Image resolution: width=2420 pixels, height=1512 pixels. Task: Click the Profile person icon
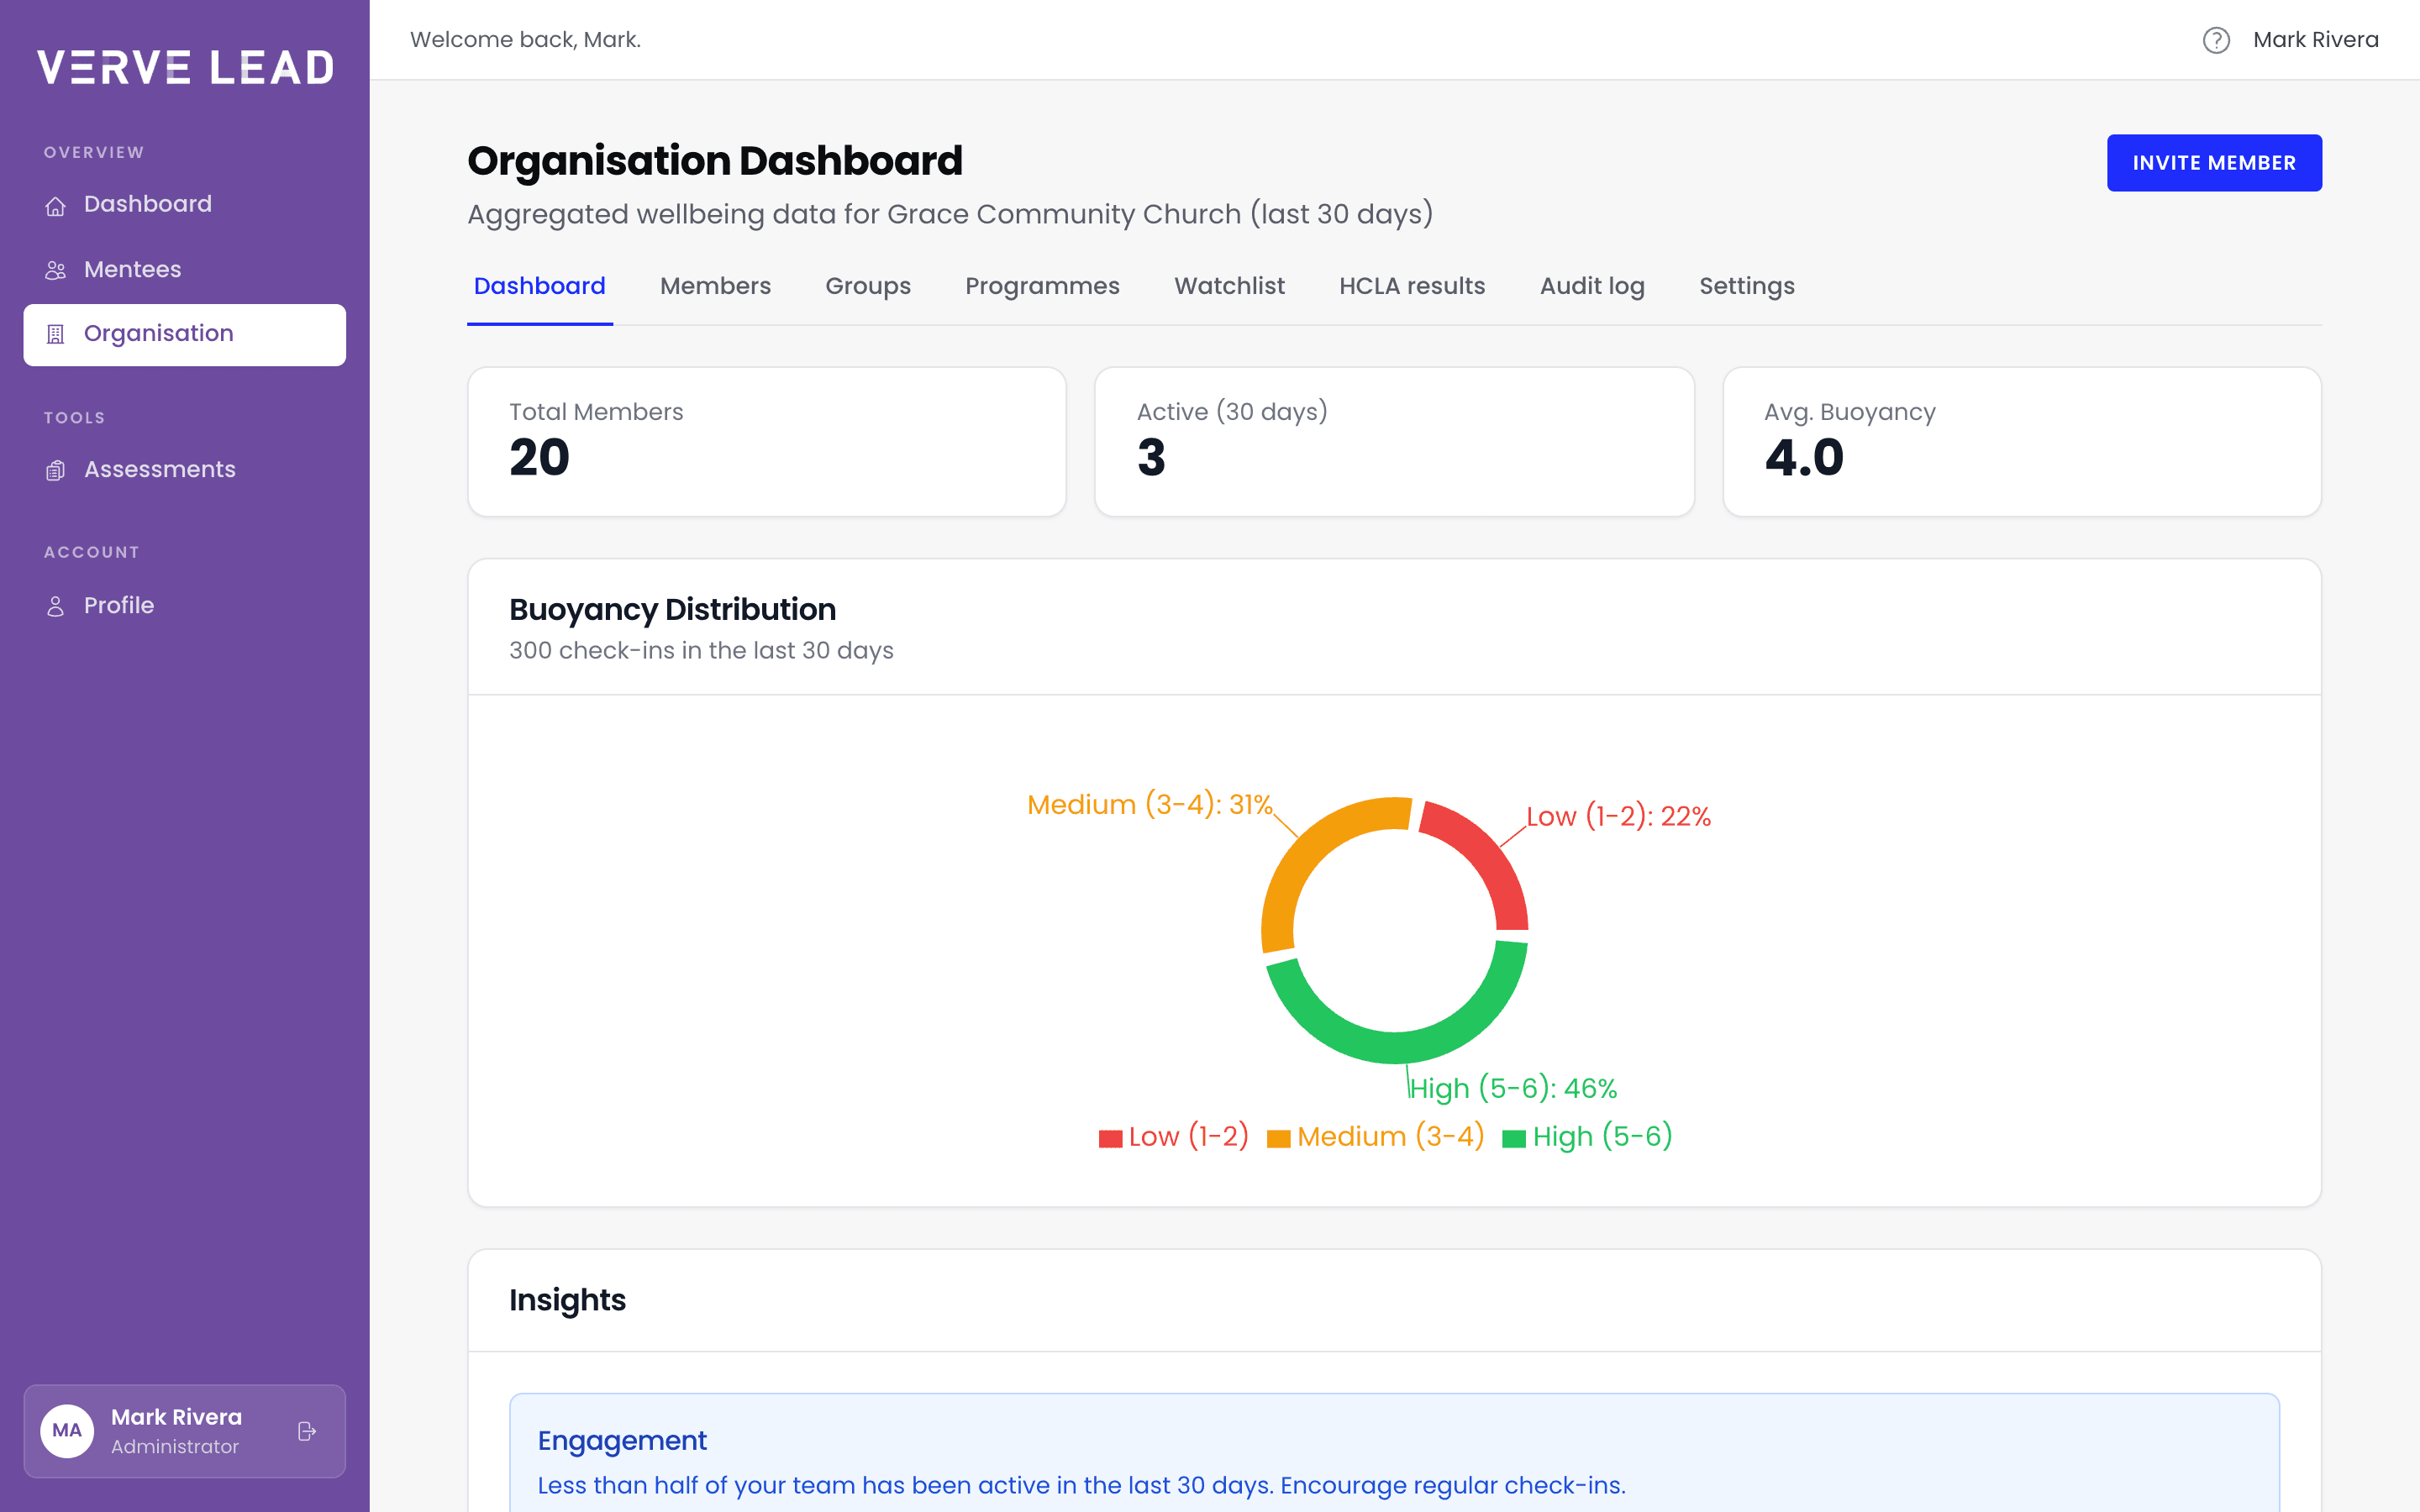click(x=56, y=606)
